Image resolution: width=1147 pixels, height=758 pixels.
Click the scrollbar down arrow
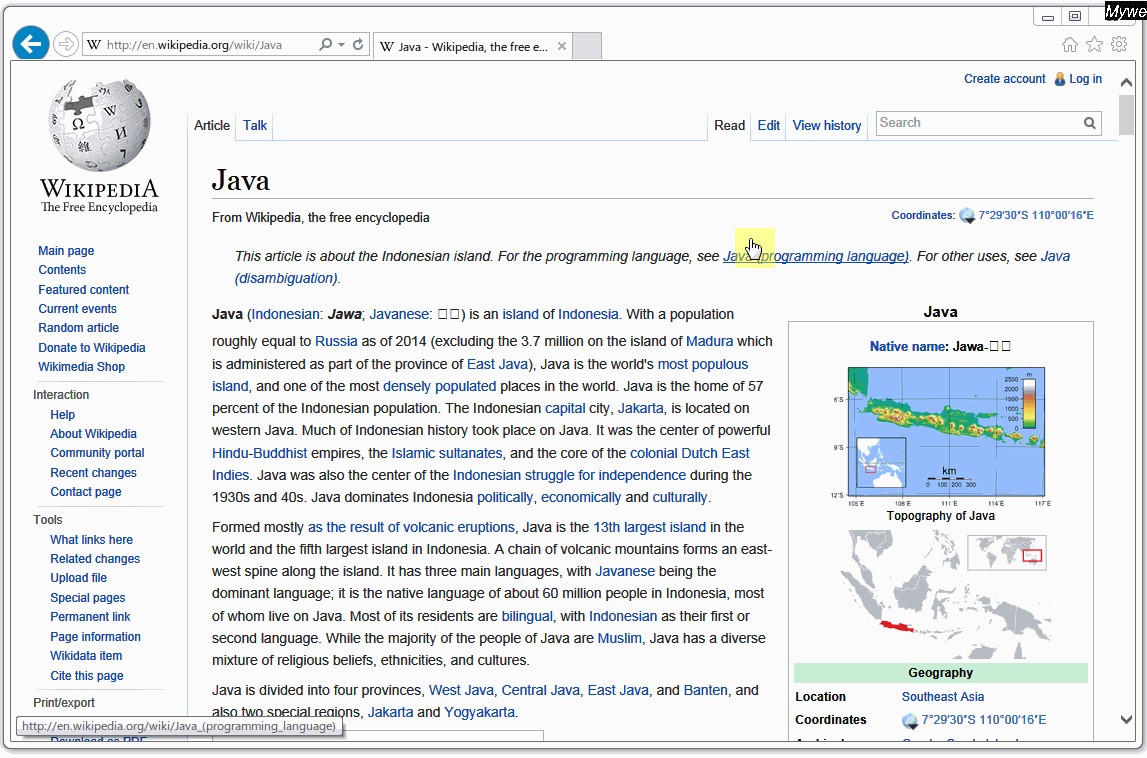tap(1126, 719)
